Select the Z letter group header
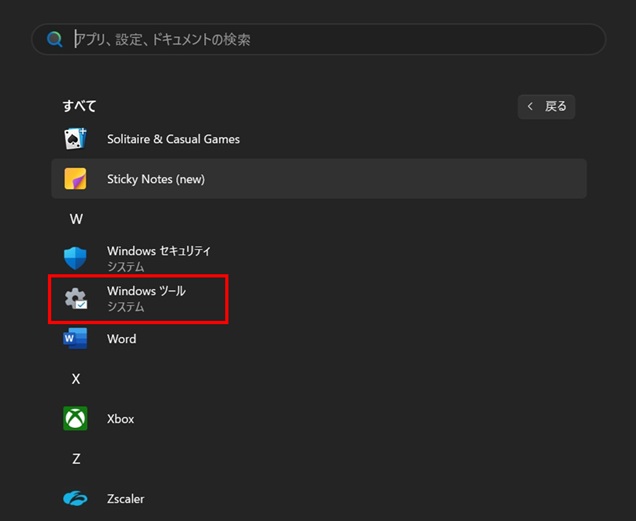Viewport: 636px width, 521px height. pyautogui.click(x=76, y=459)
